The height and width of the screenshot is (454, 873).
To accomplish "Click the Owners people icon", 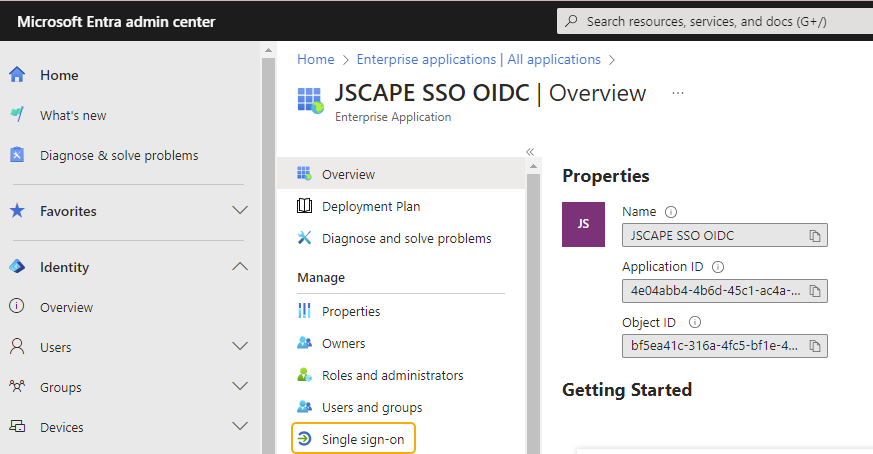I will click(x=304, y=343).
